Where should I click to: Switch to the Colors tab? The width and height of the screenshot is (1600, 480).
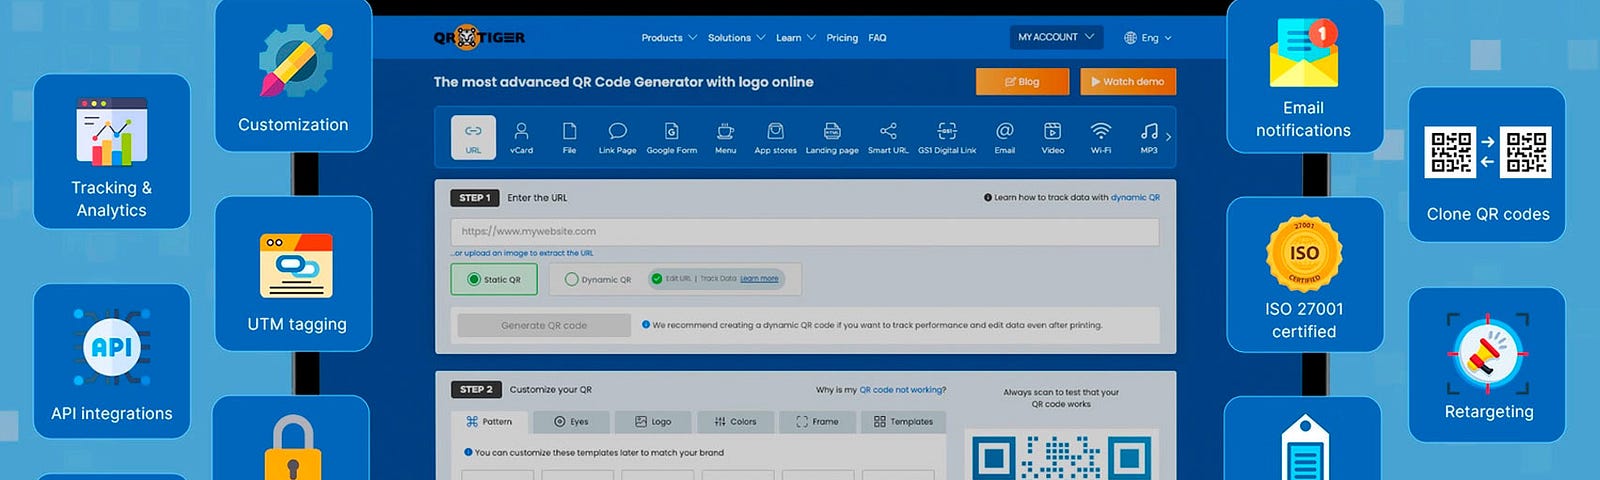pos(734,421)
